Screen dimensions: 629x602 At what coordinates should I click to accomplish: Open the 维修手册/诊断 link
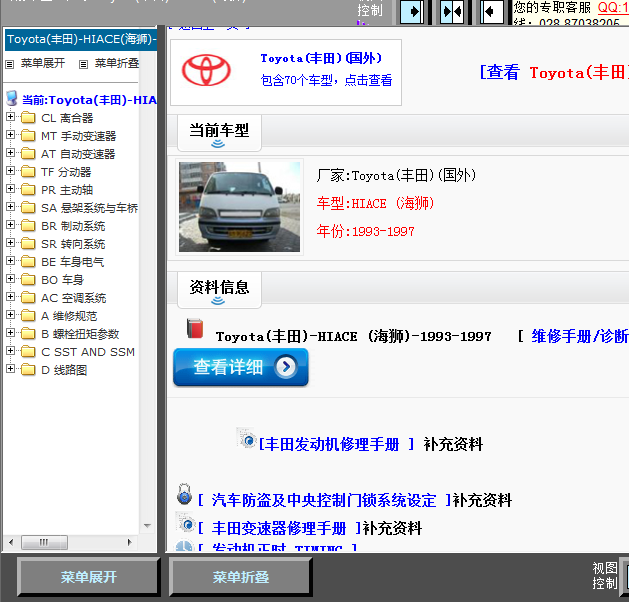coord(580,336)
